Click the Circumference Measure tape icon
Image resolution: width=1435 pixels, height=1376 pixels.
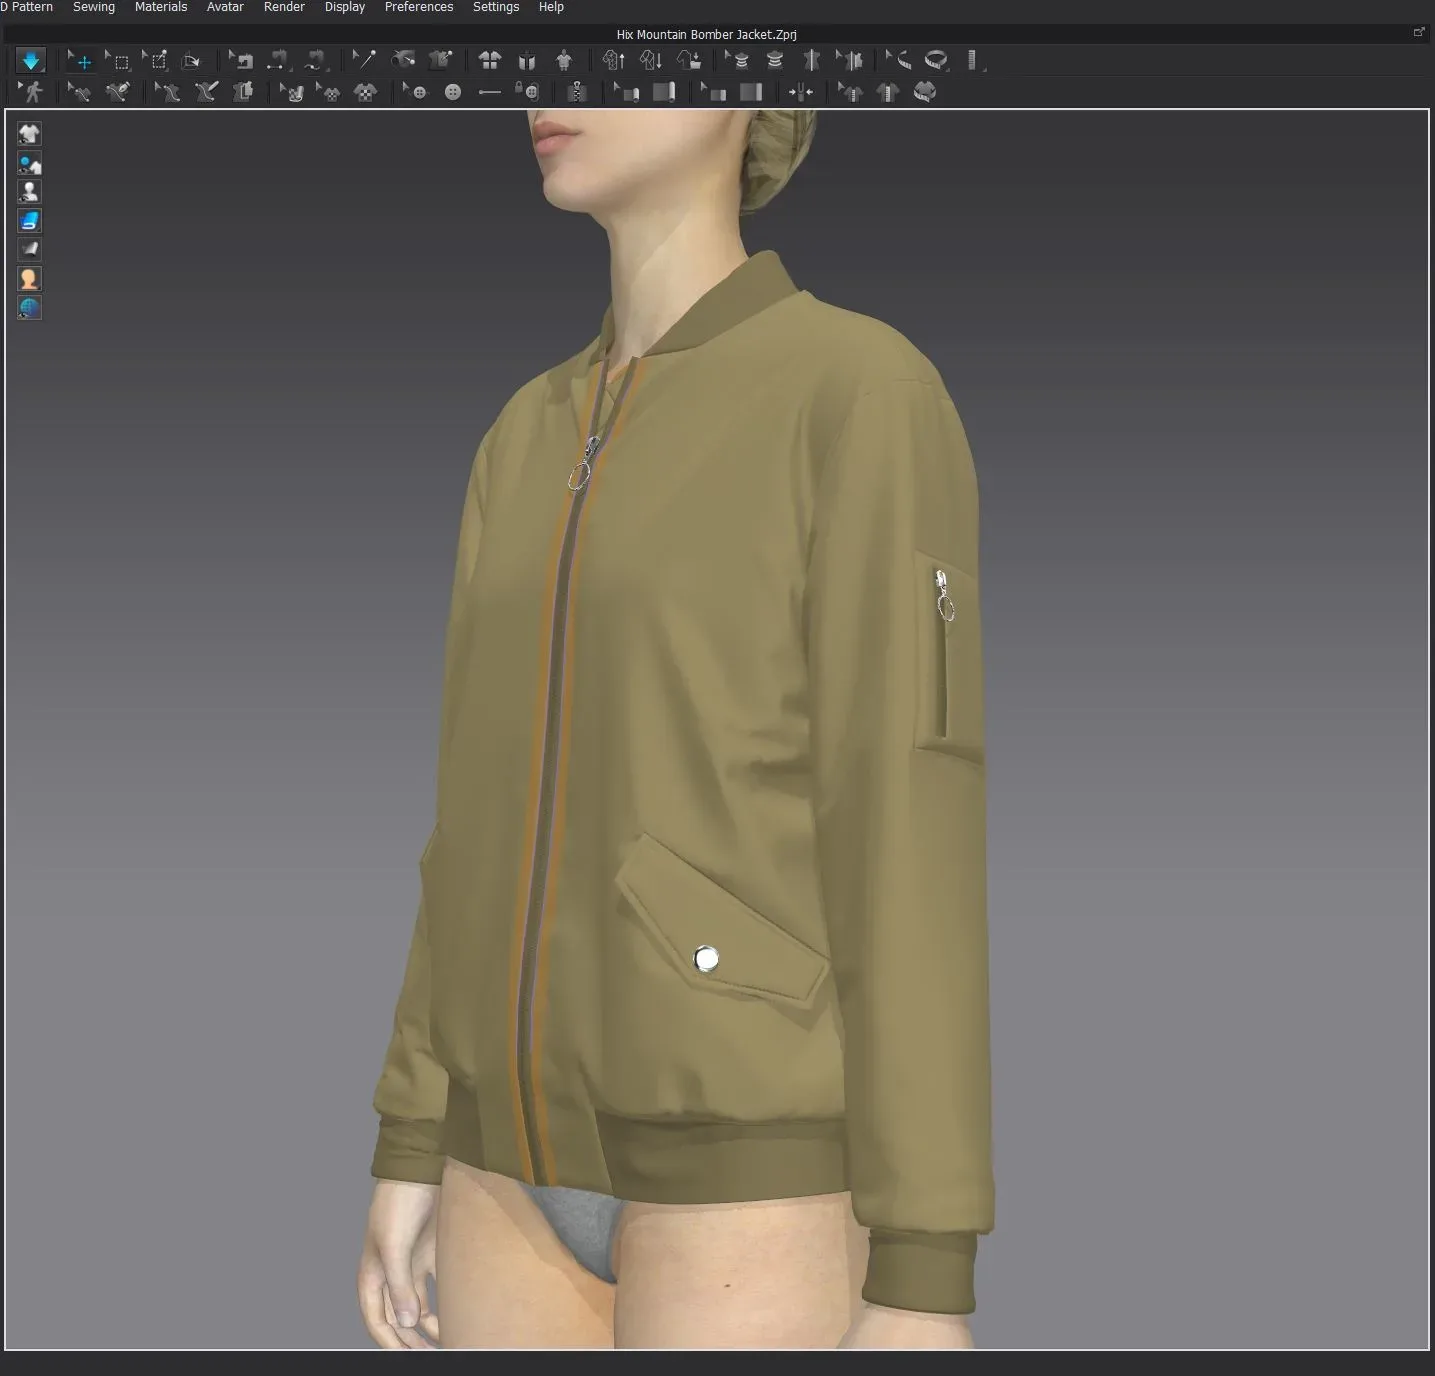tap(936, 61)
